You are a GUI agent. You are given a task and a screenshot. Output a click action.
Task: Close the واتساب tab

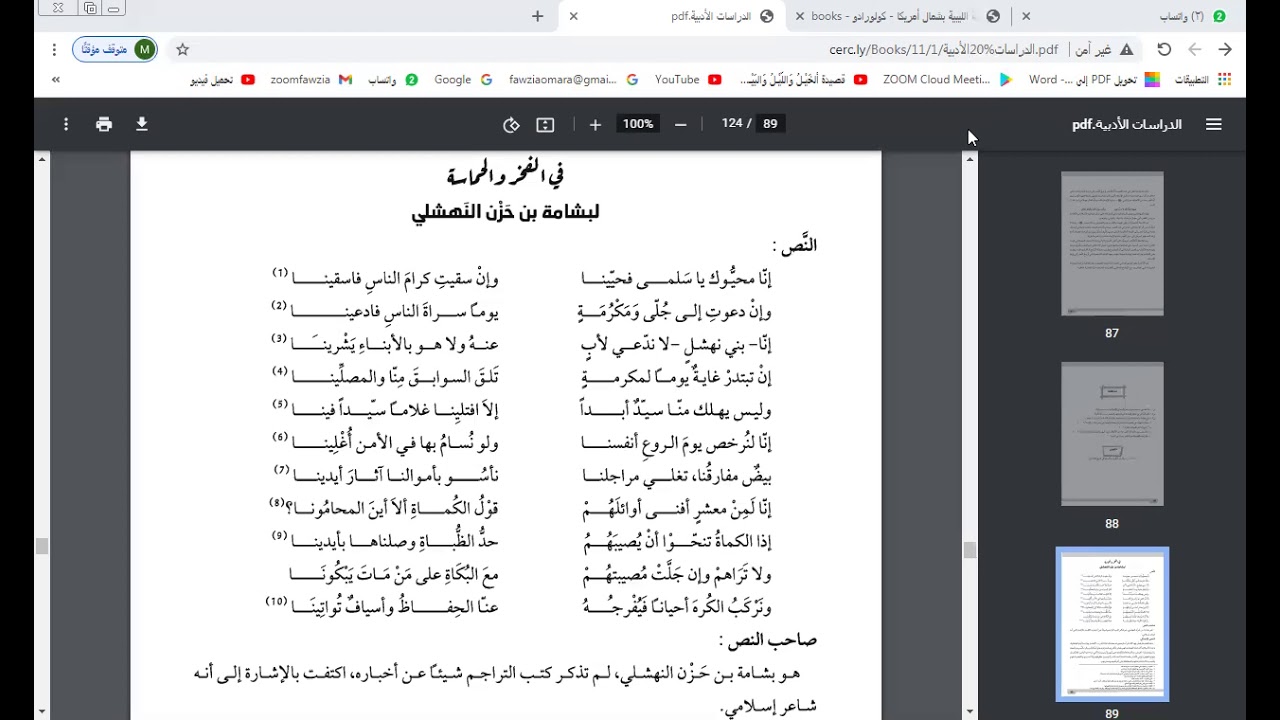point(1026,16)
